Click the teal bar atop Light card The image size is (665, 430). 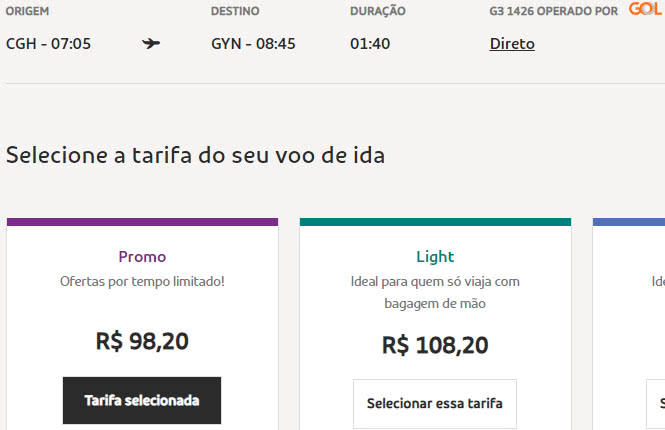pos(435,222)
